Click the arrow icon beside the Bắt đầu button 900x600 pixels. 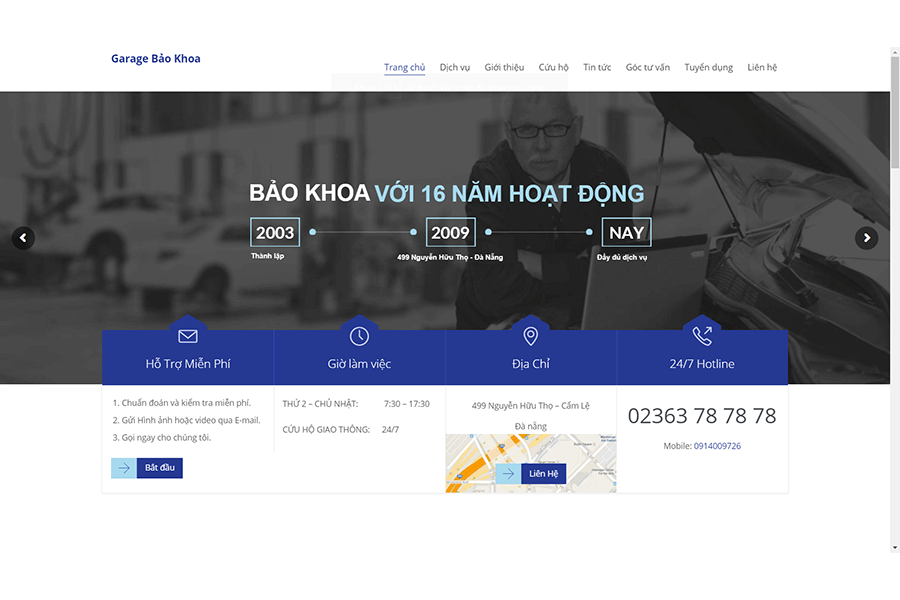tap(123, 467)
